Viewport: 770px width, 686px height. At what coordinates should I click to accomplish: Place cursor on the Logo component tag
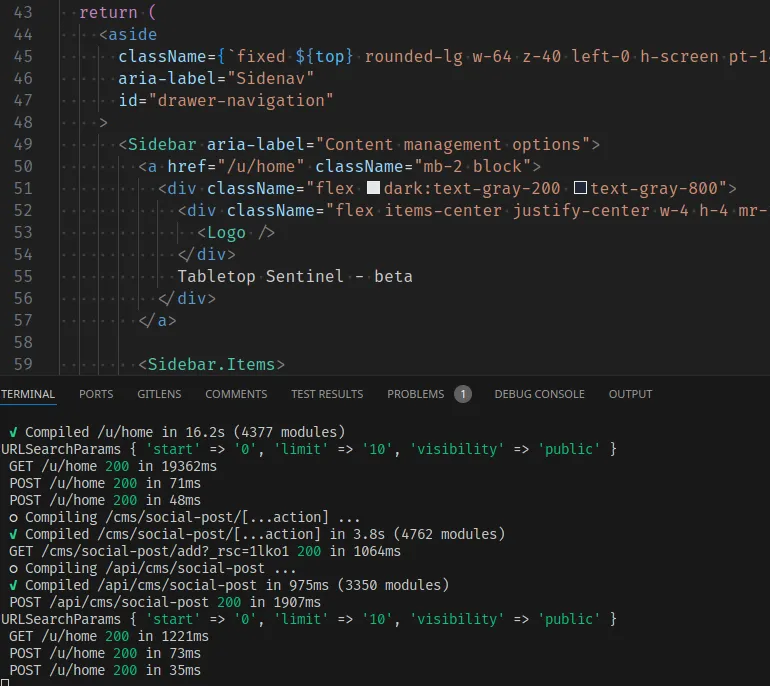[236, 232]
